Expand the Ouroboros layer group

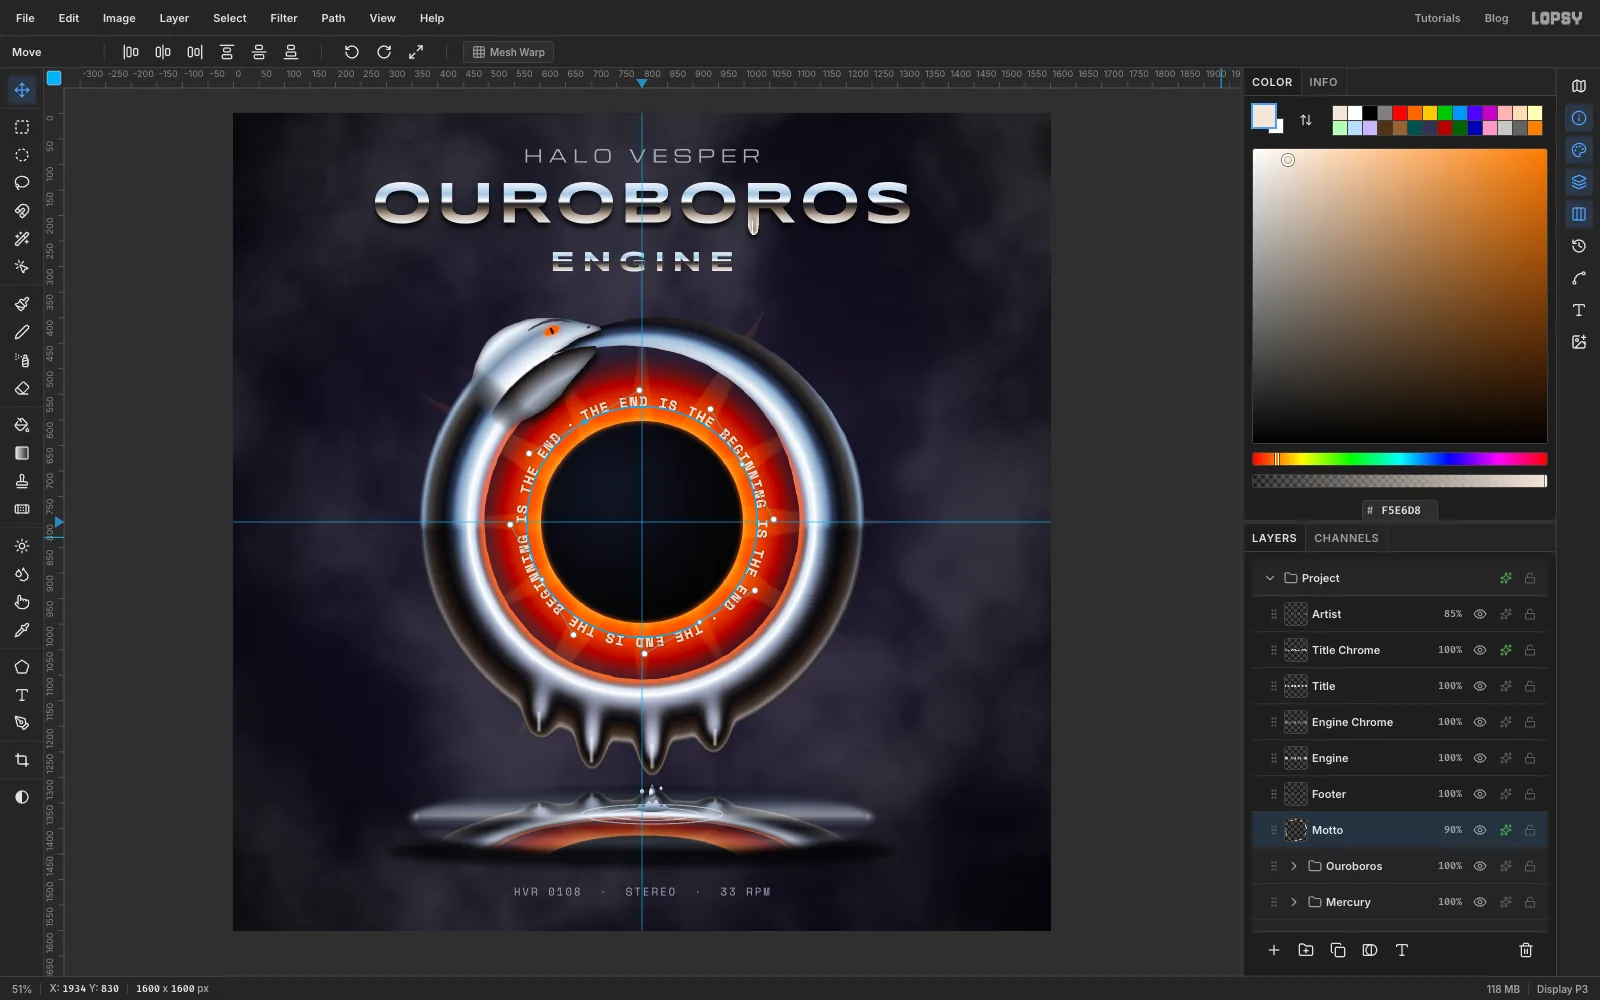point(1293,866)
